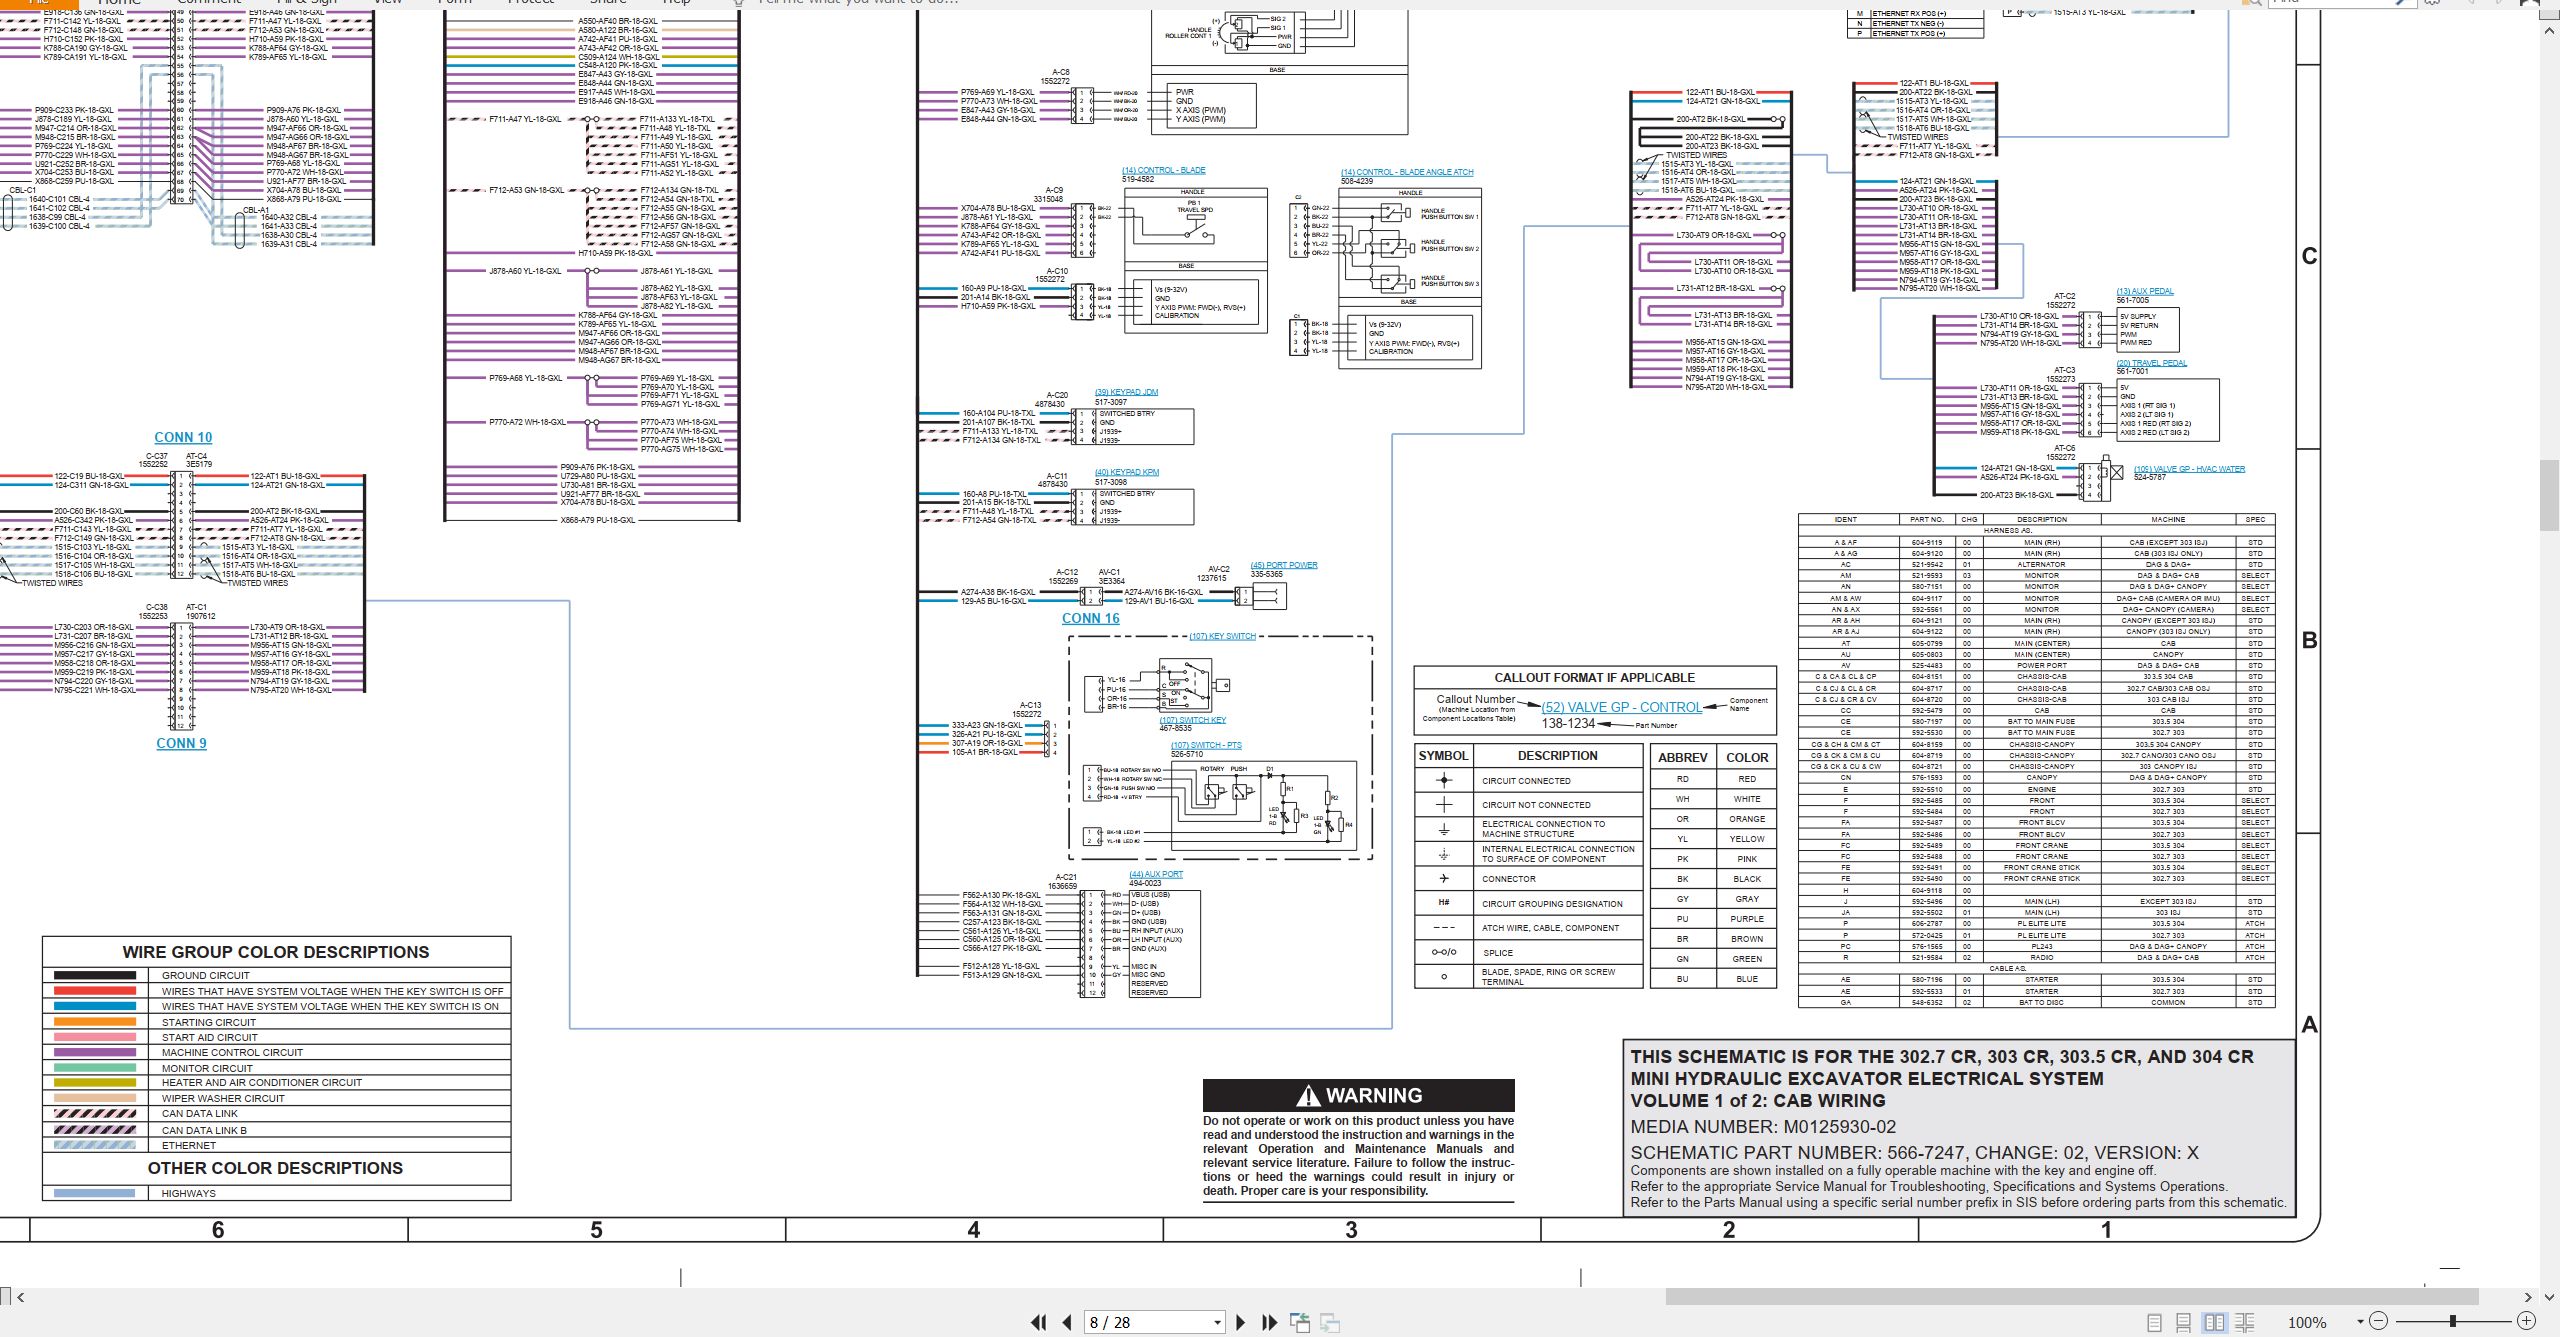Toggle facing pages view
The height and width of the screenshot is (1337, 2560).
coord(2215,1322)
